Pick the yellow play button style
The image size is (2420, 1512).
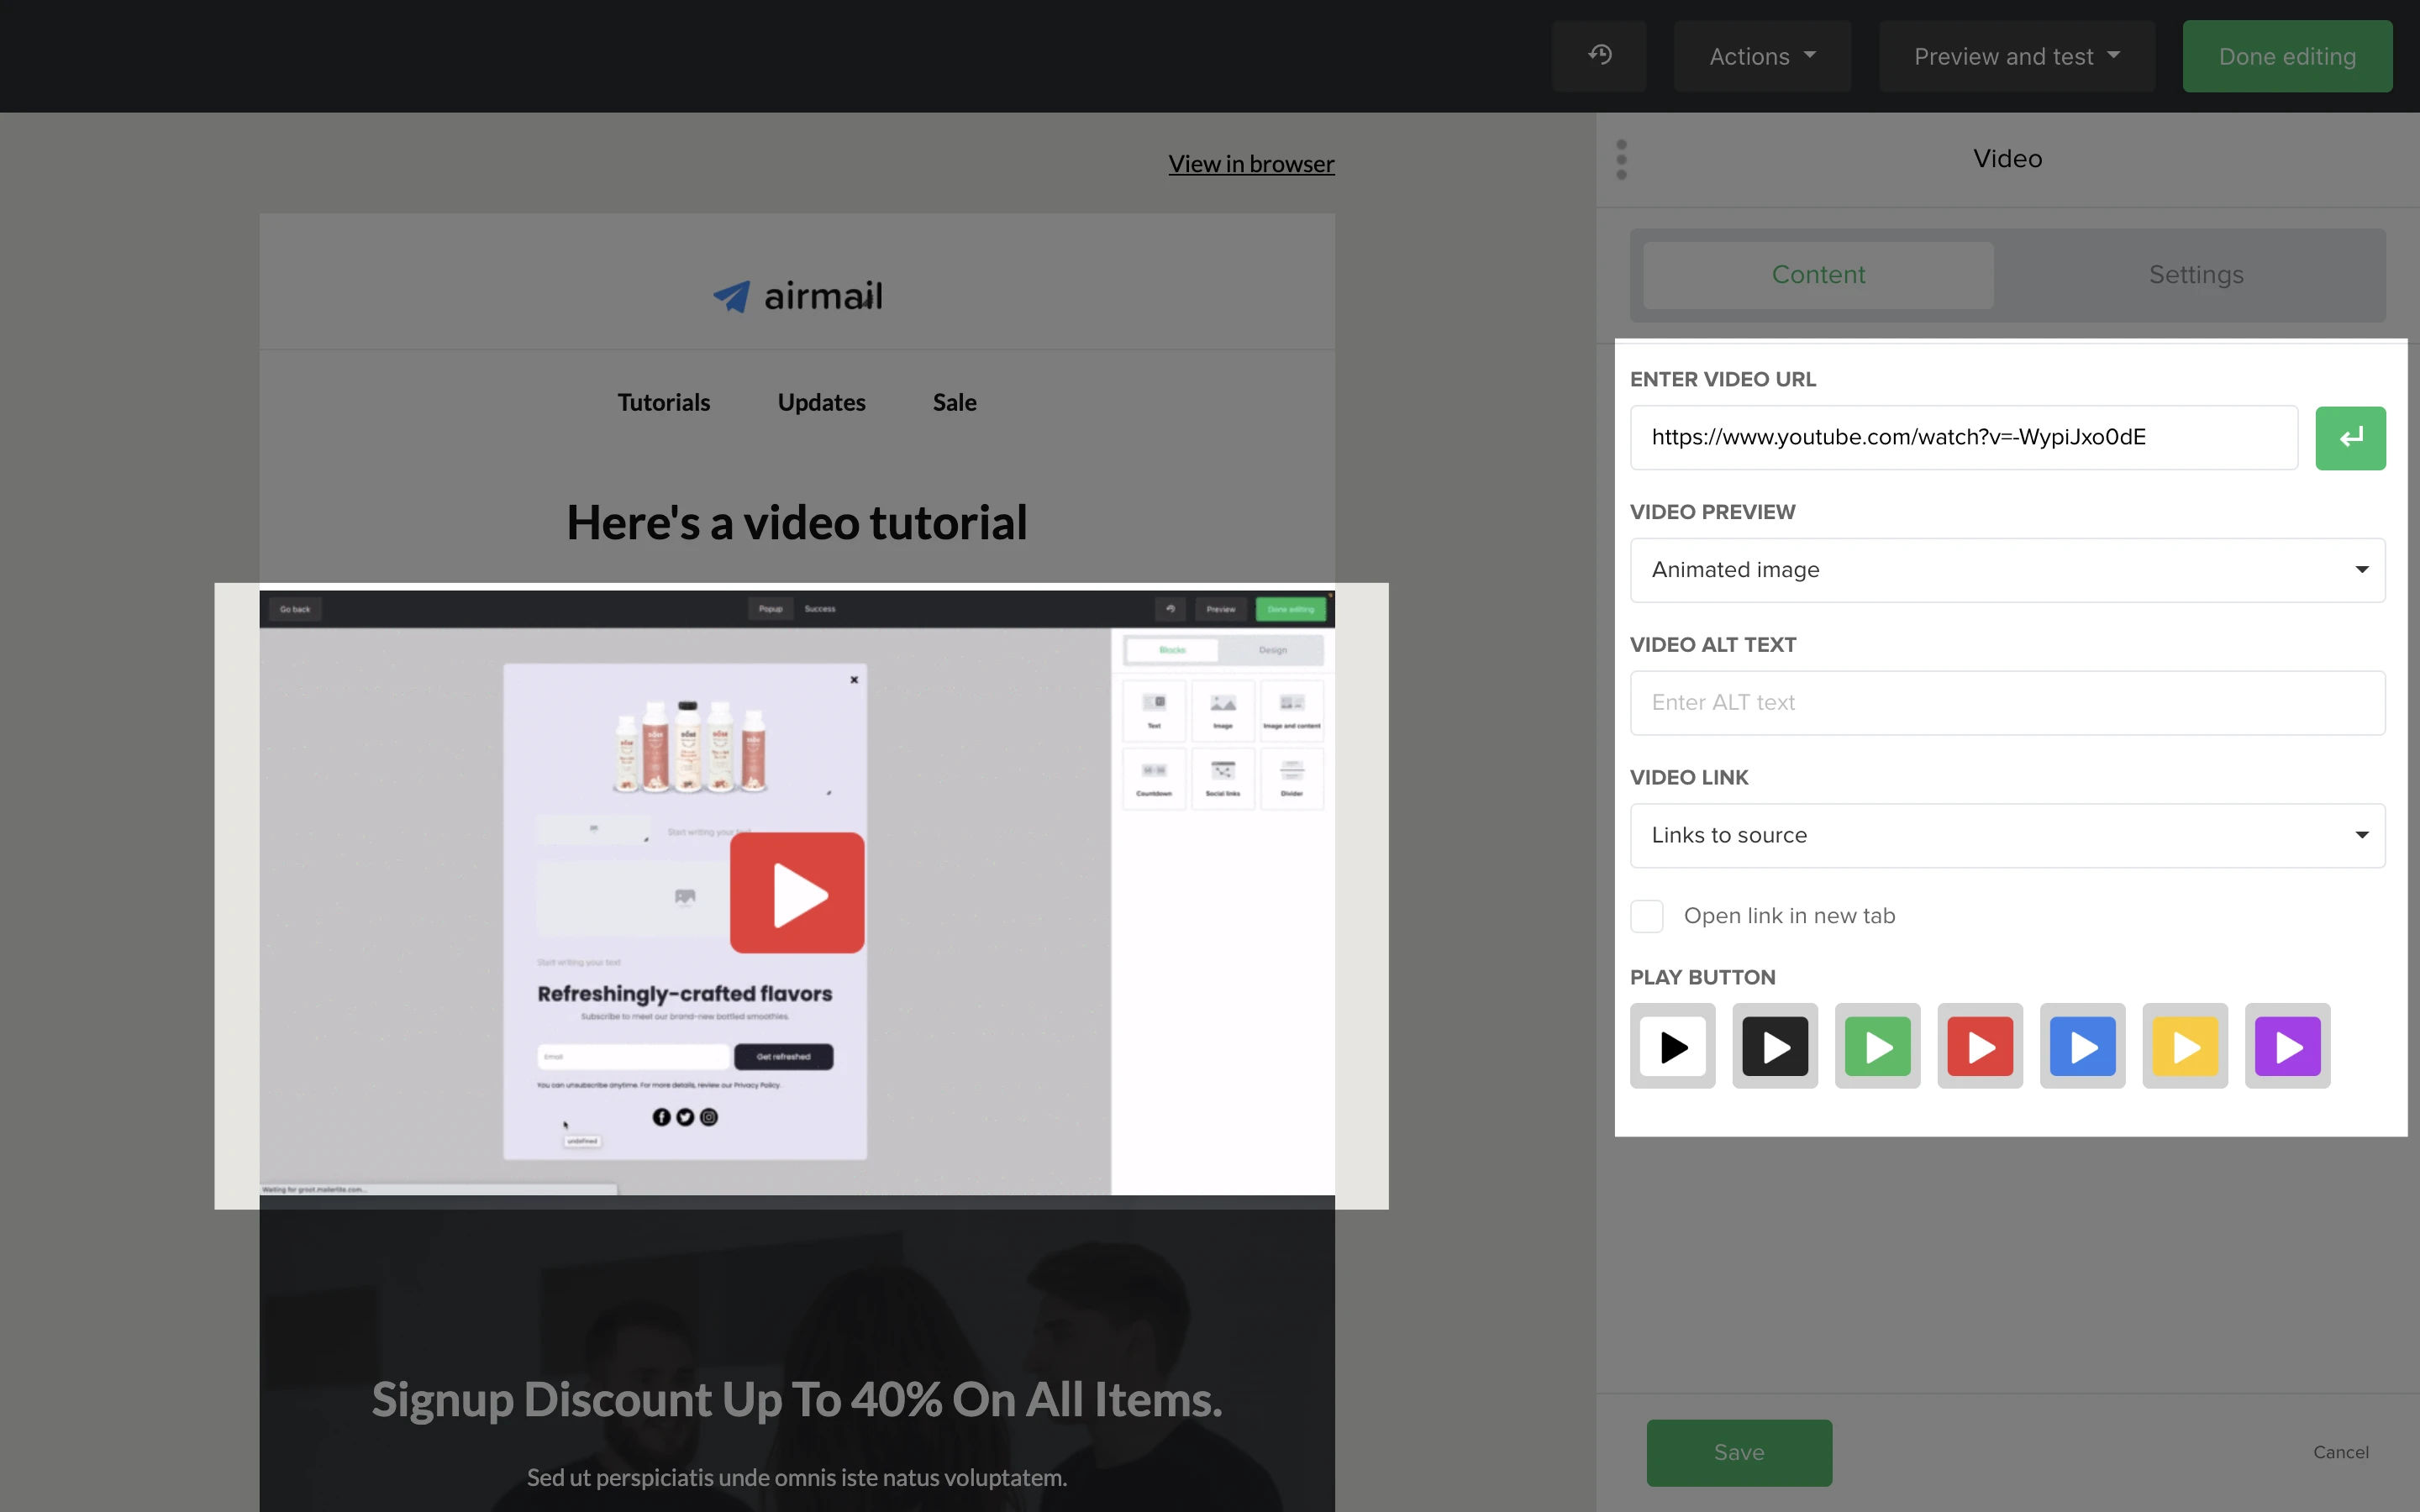pos(2184,1046)
